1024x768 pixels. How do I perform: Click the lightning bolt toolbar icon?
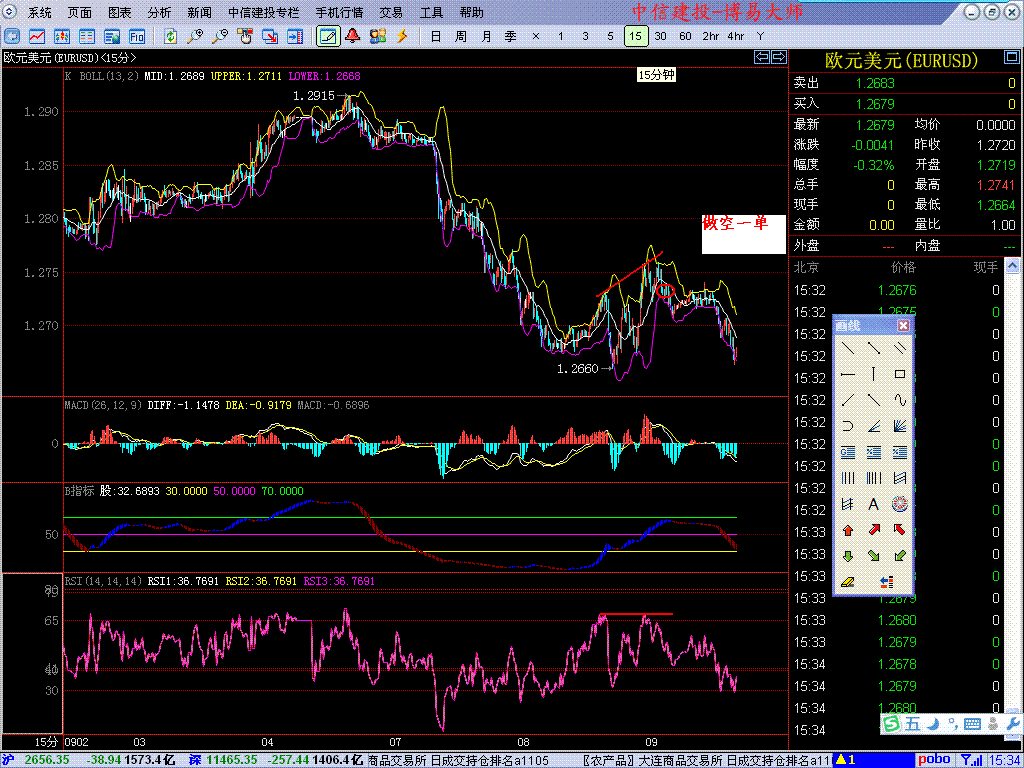pyautogui.click(x=402, y=36)
